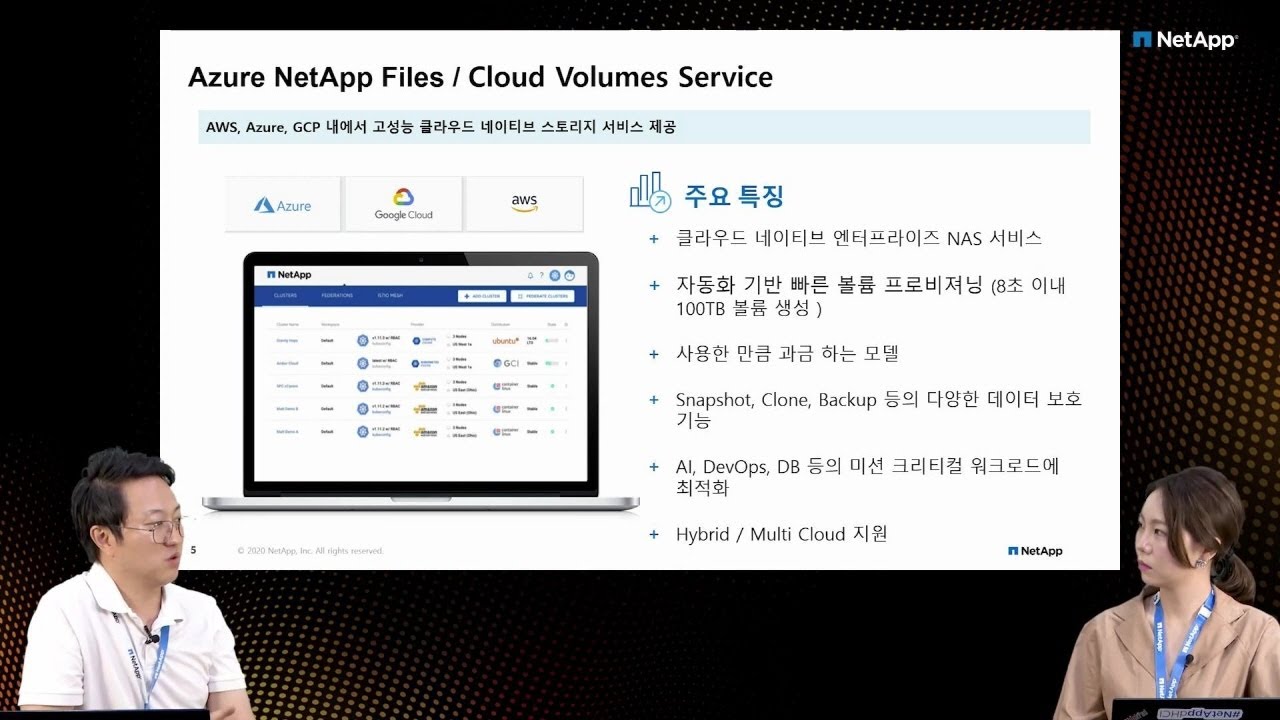1280x720 pixels.
Task: Click the provider logo in the ubuntu row
Action: [x=425, y=340]
